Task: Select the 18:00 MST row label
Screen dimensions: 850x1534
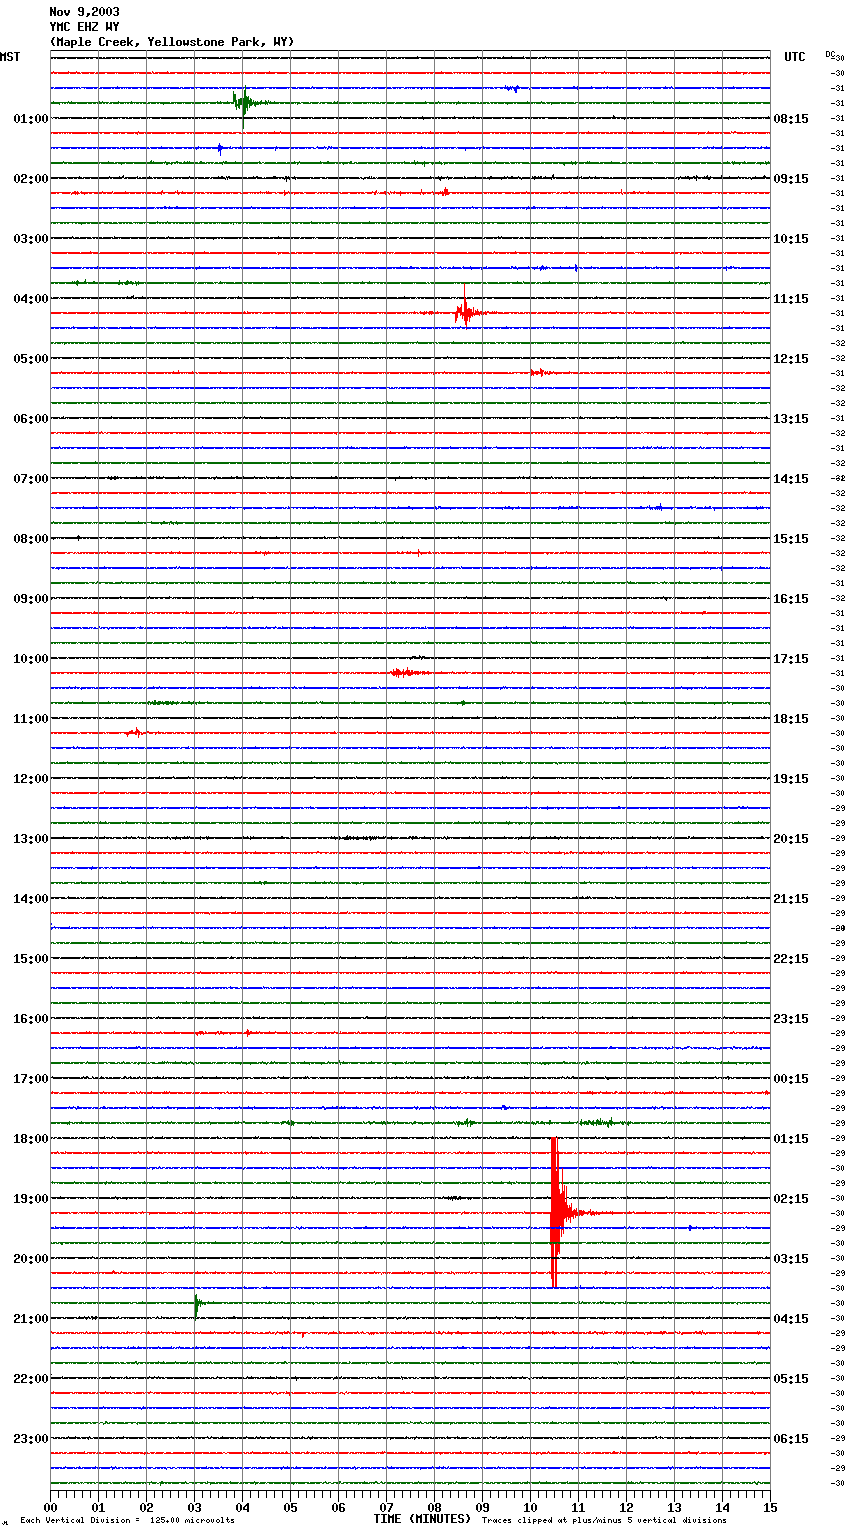Action: coord(31,1139)
